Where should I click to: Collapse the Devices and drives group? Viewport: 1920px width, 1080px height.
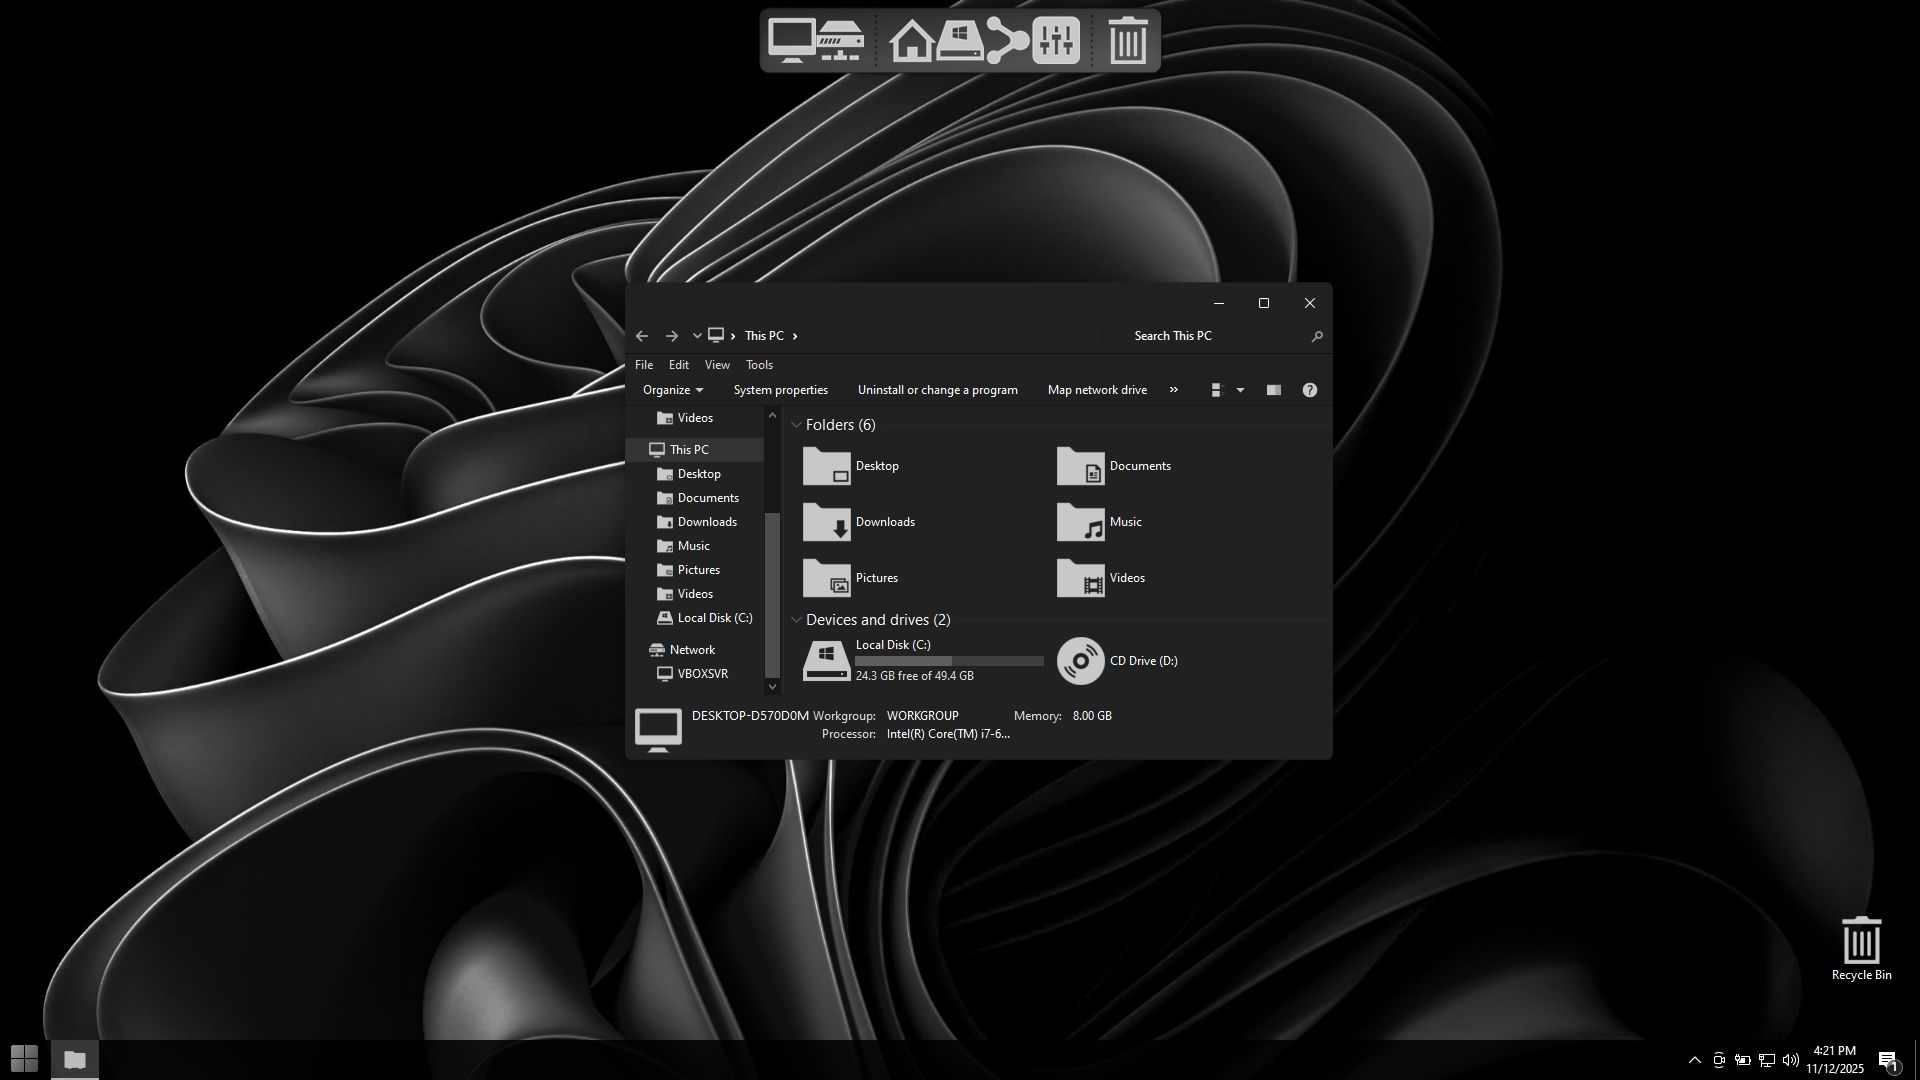pyautogui.click(x=797, y=620)
